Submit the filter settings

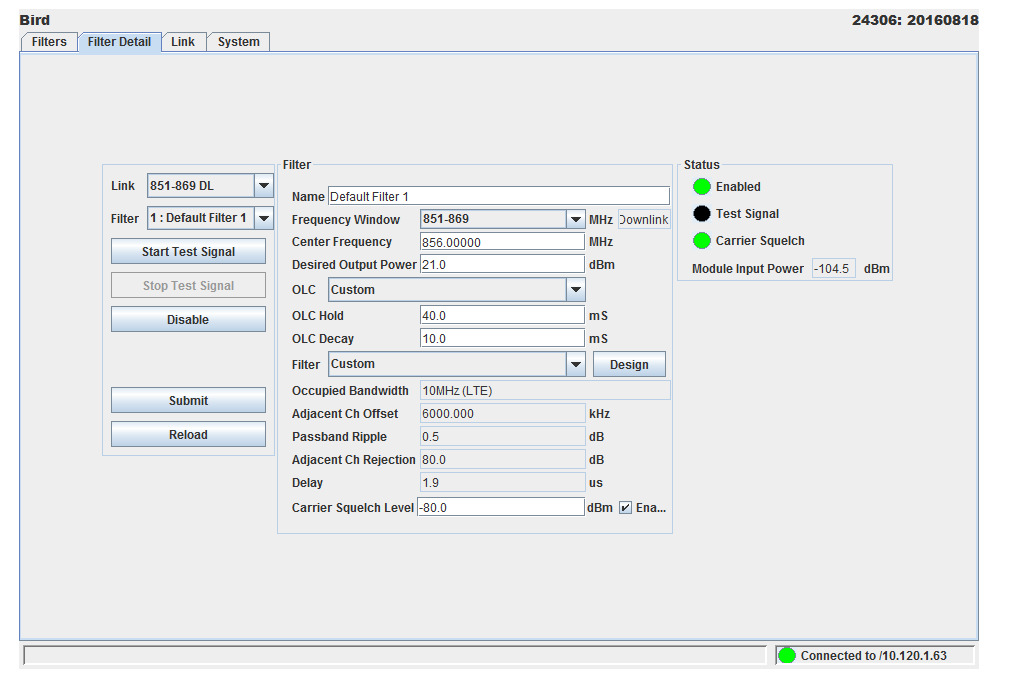188,400
